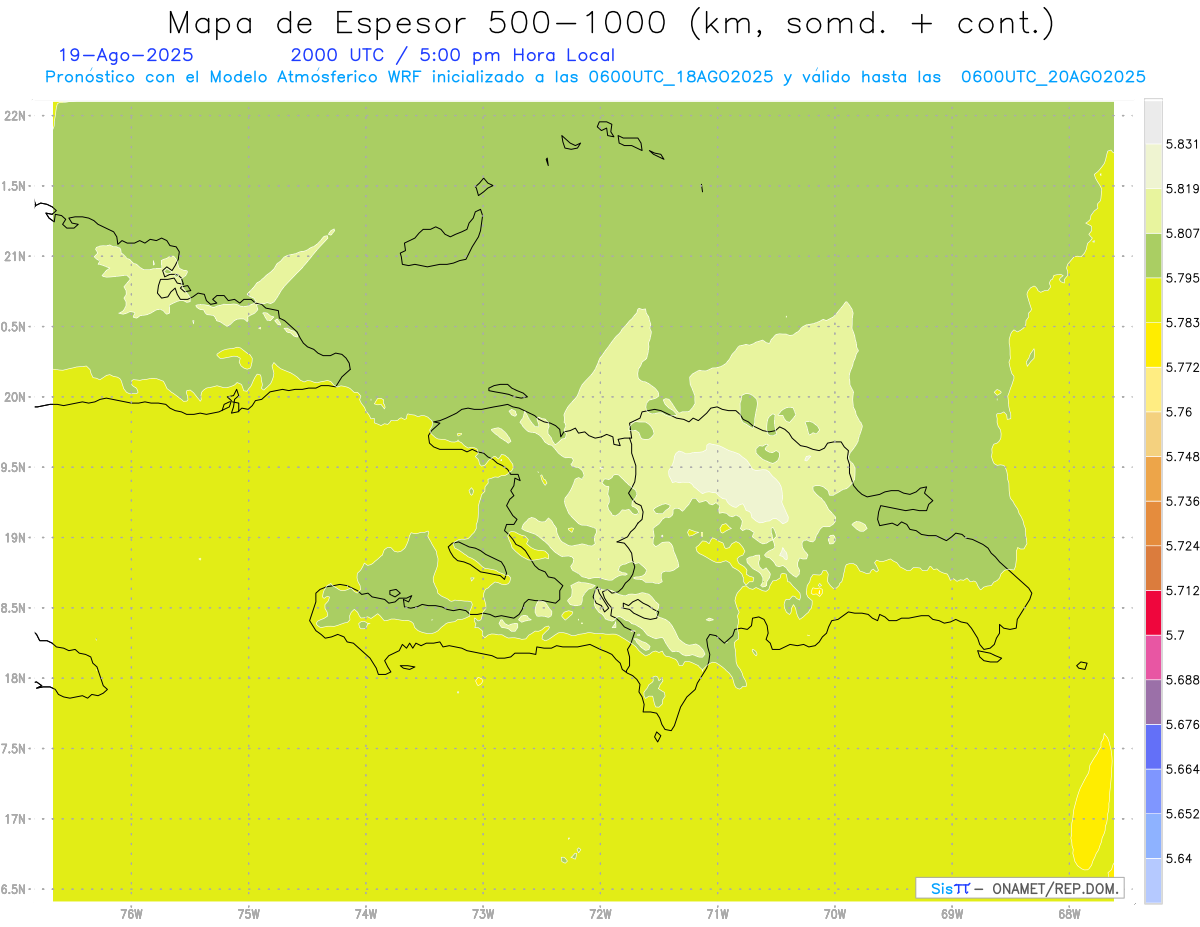Click legend value 5.712
Viewport: 1200px width, 927px height.
point(1182,590)
